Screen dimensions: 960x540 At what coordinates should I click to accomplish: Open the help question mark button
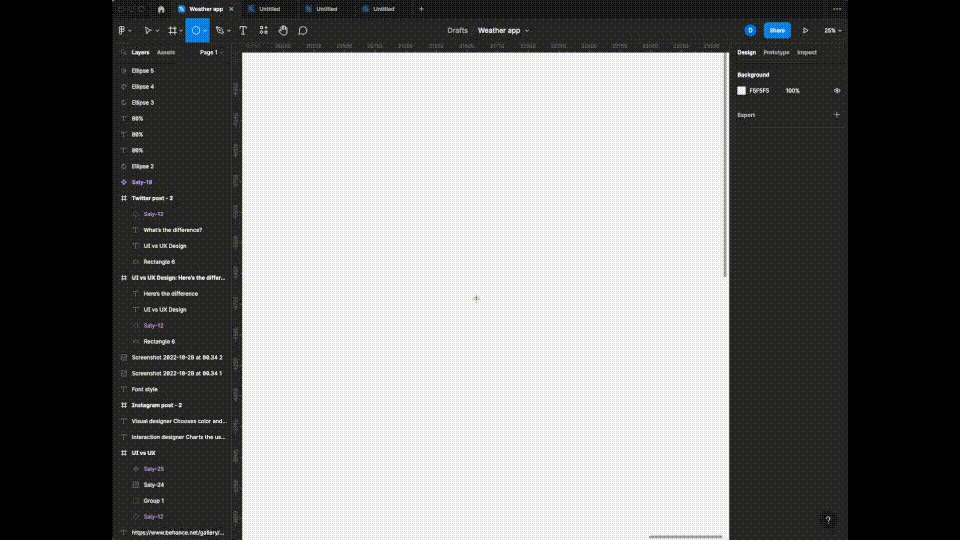(828, 520)
